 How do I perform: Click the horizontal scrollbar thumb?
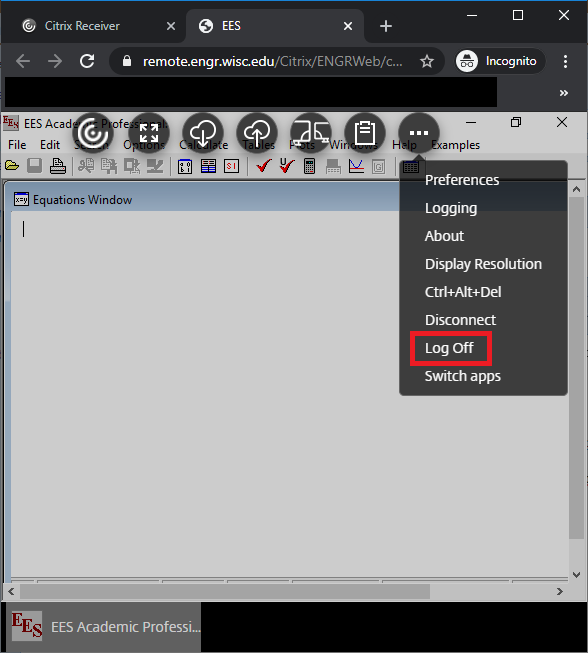coord(225,591)
